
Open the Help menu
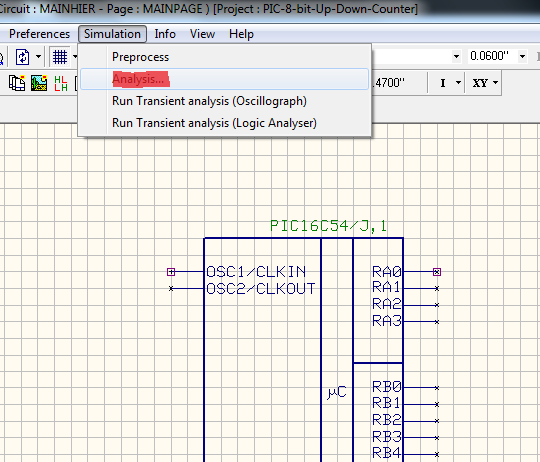click(241, 34)
